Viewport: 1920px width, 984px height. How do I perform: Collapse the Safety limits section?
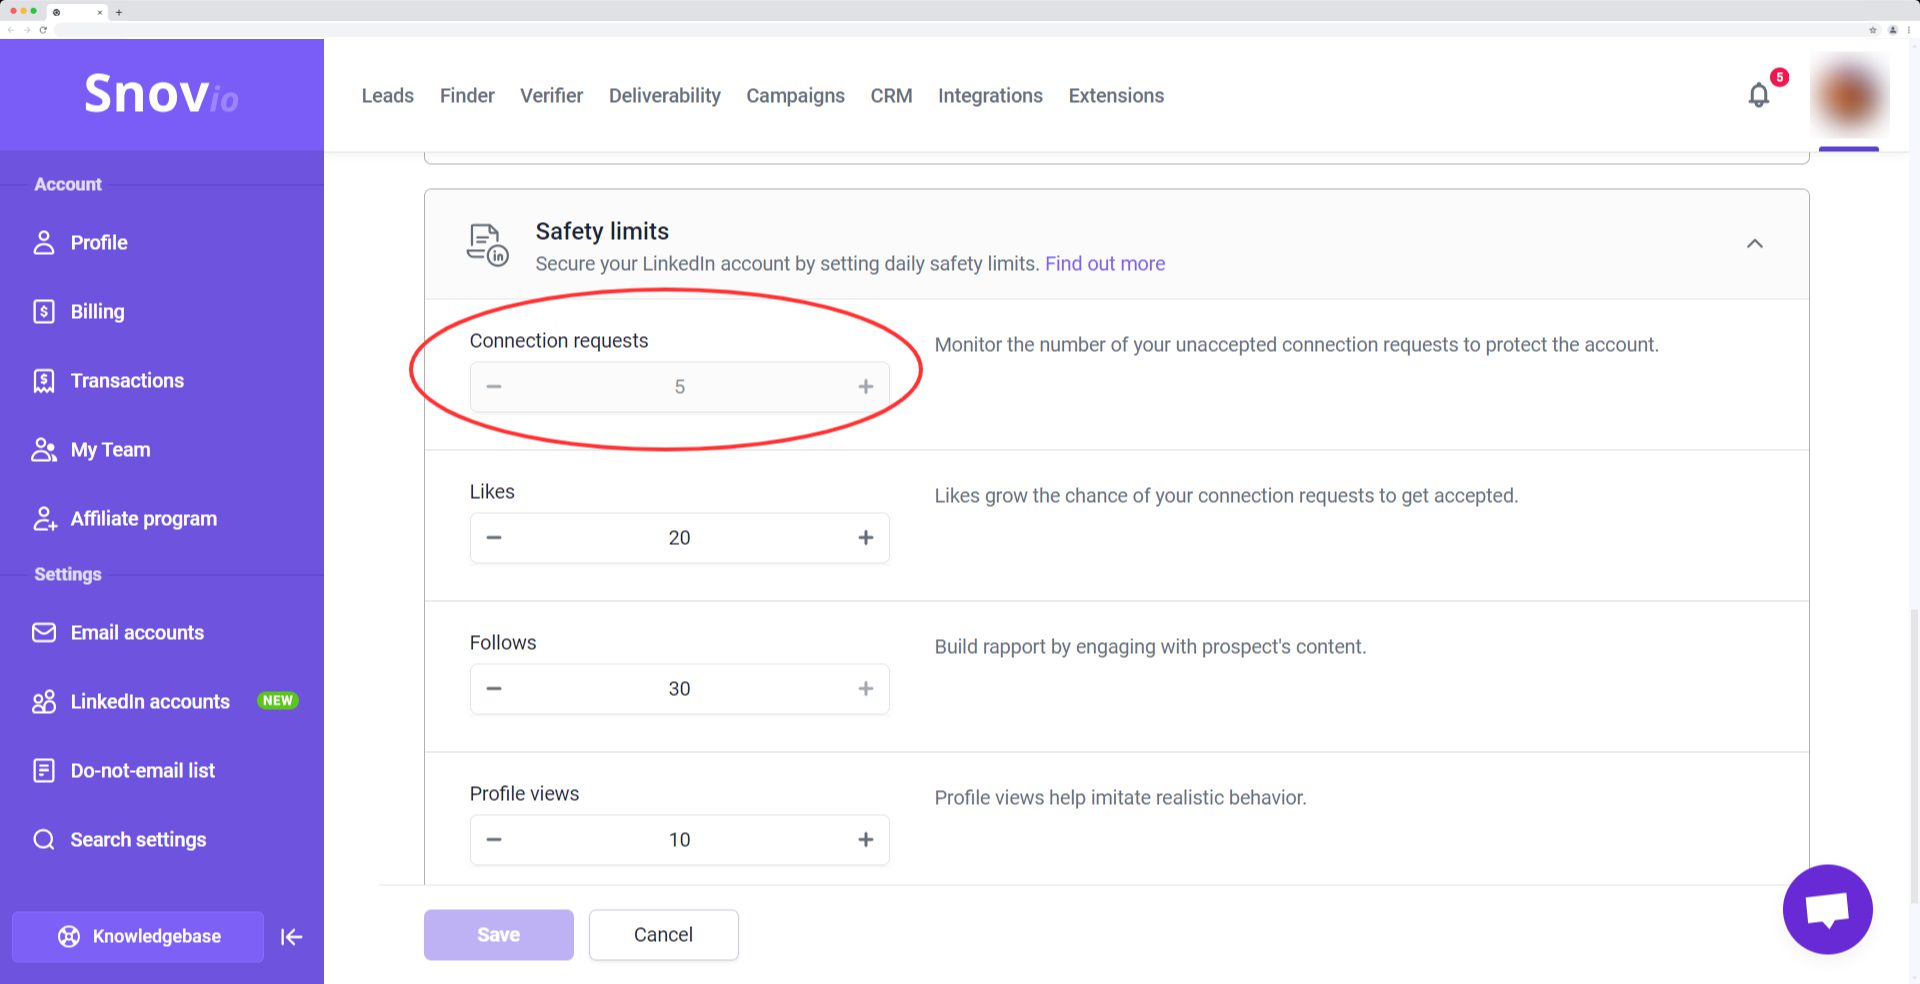click(x=1754, y=244)
